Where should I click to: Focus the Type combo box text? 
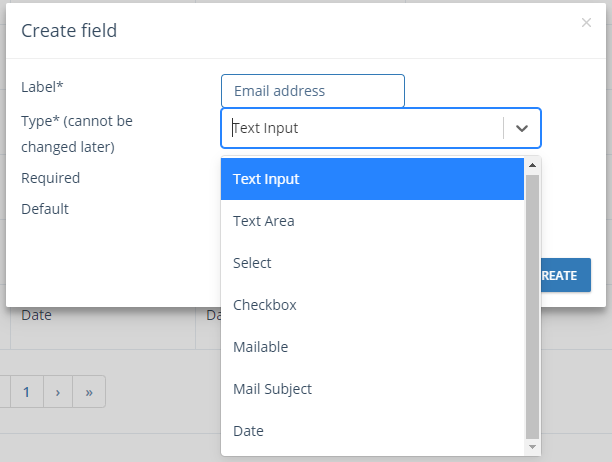coord(362,128)
